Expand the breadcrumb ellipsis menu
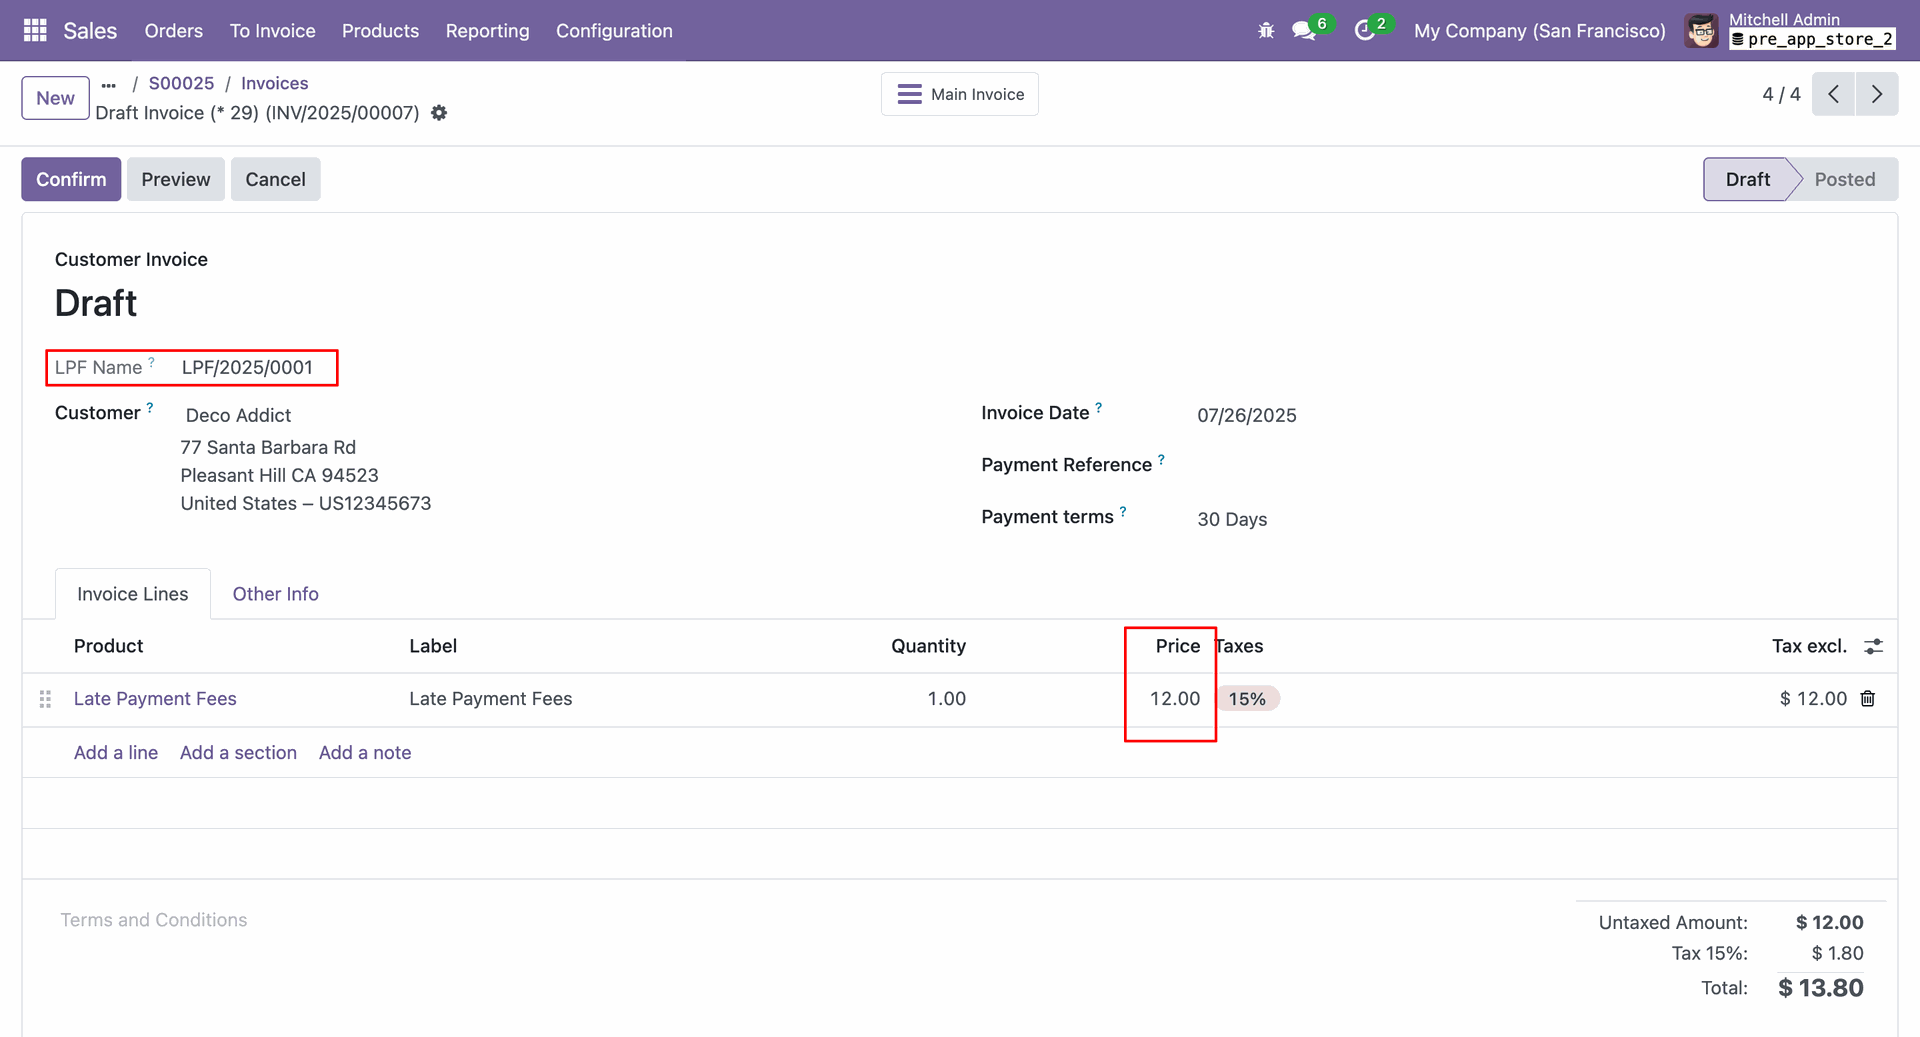 (x=109, y=85)
